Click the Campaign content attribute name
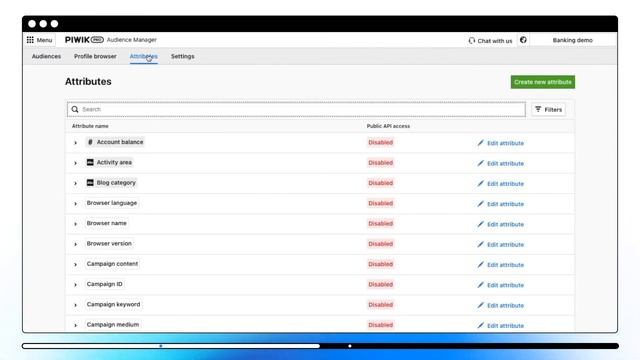 (112, 264)
